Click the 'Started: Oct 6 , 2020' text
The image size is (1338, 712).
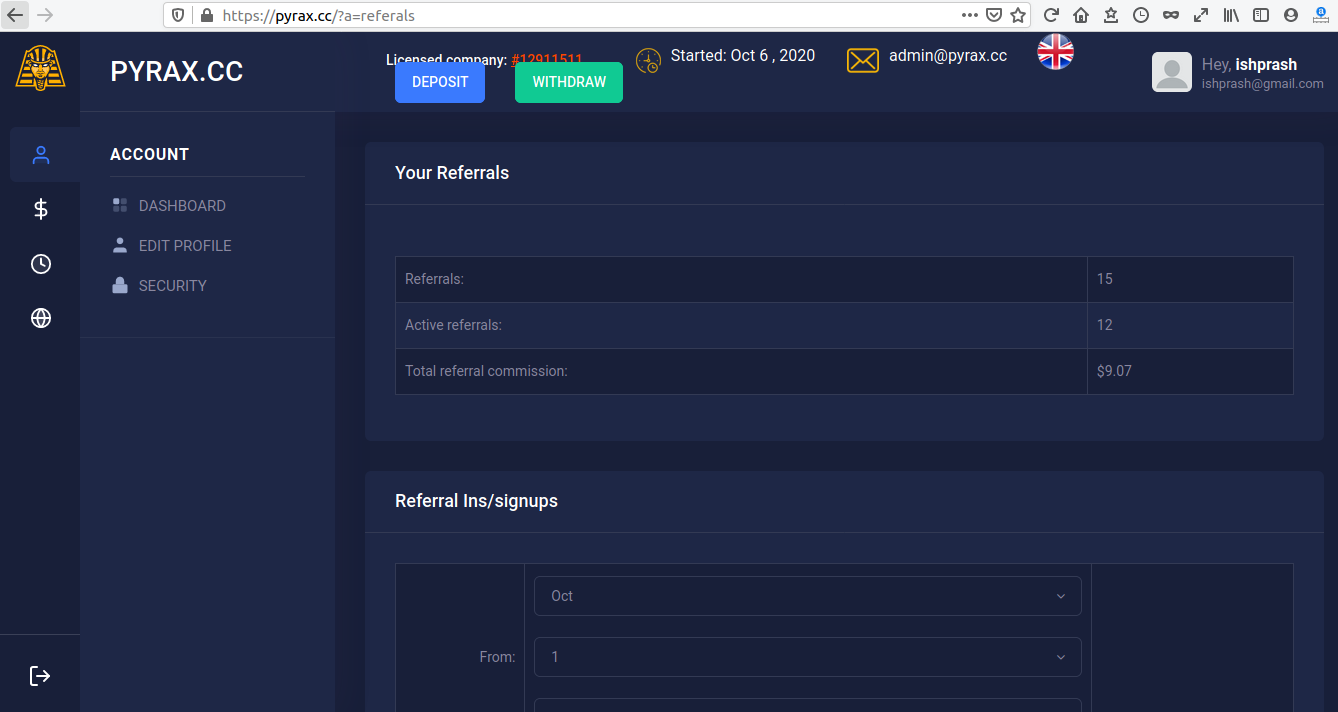(x=743, y=56)
